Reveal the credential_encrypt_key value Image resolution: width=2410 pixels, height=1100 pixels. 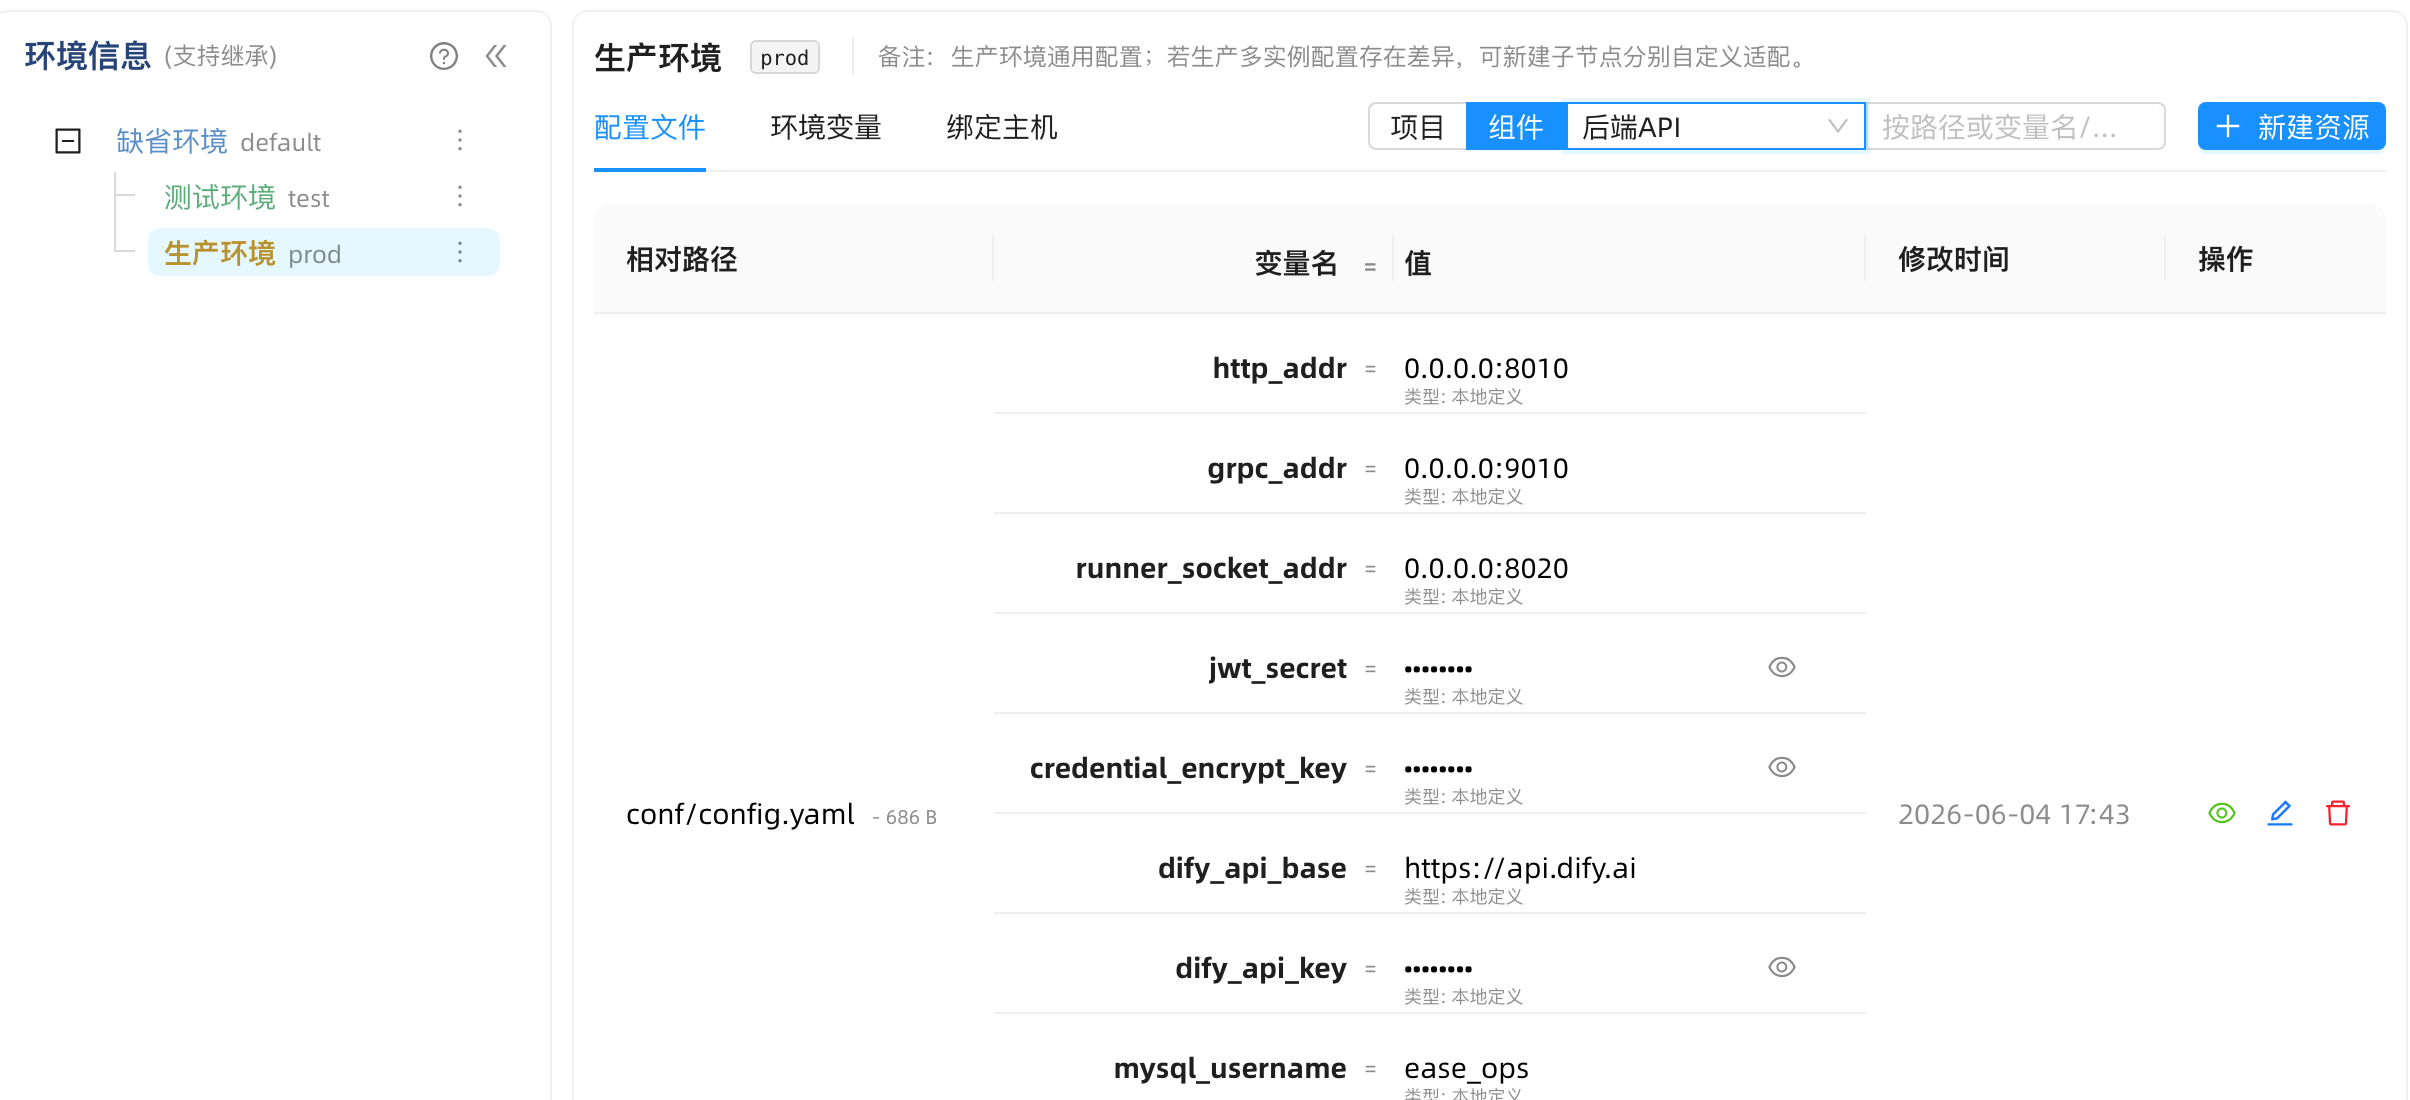tap(1782, 767)
